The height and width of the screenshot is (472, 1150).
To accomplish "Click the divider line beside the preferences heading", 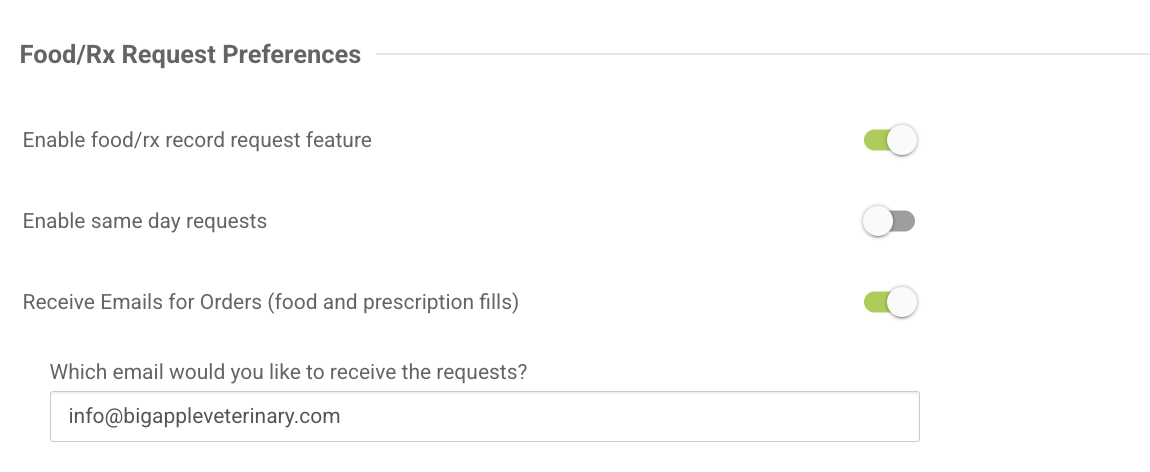I will click(760, 54).
